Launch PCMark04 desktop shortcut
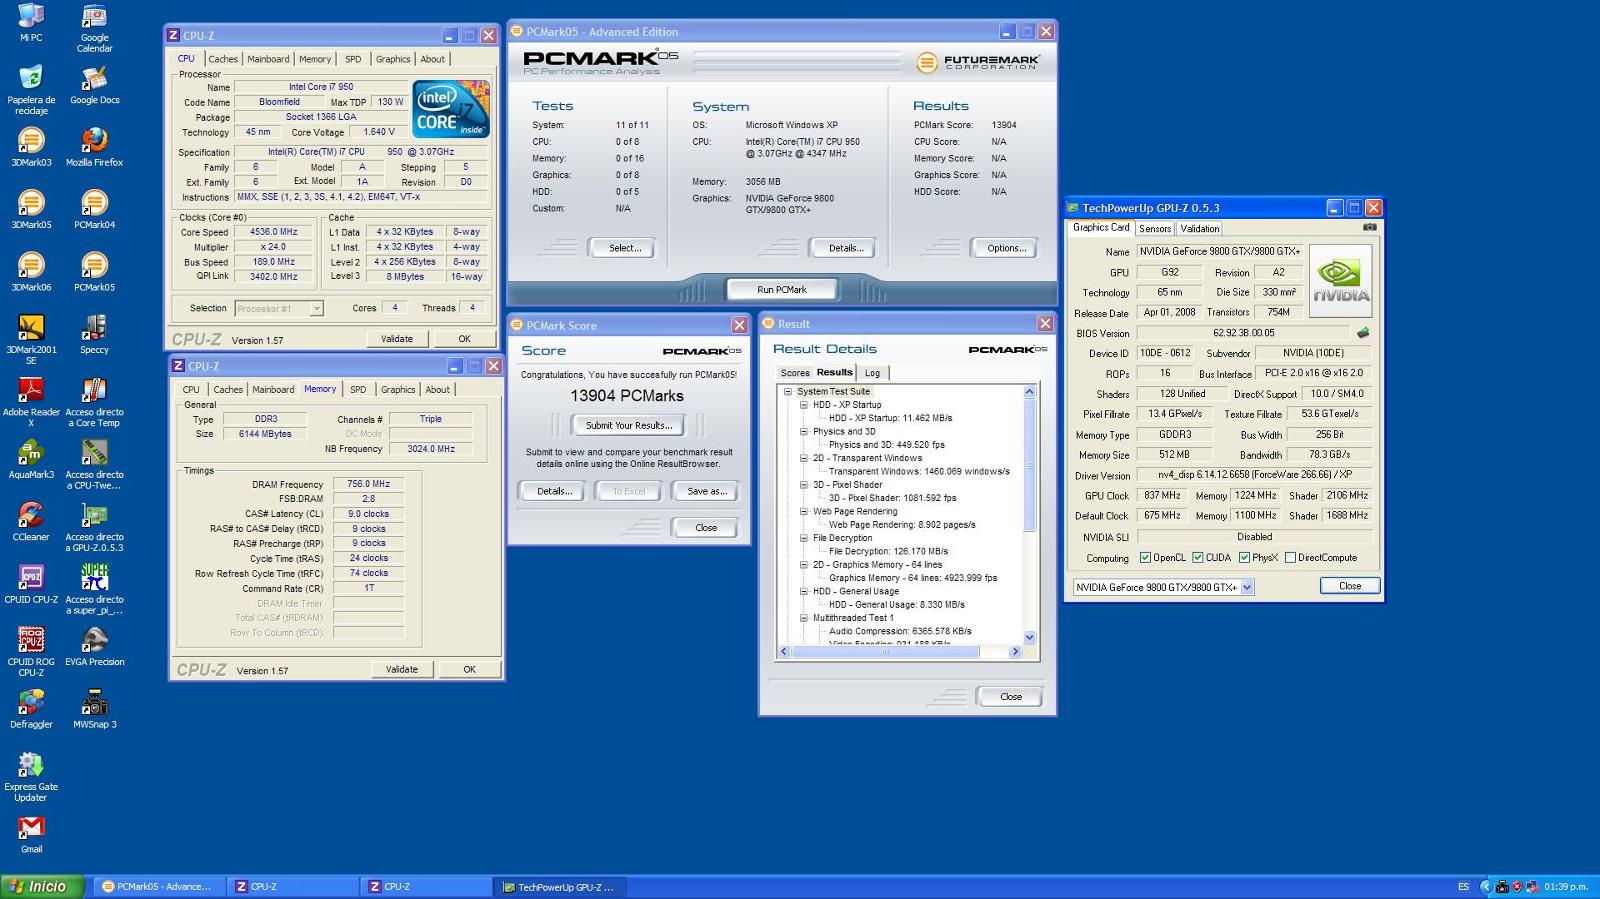Screen dimensions: 1600x899 tap(94, 210)
